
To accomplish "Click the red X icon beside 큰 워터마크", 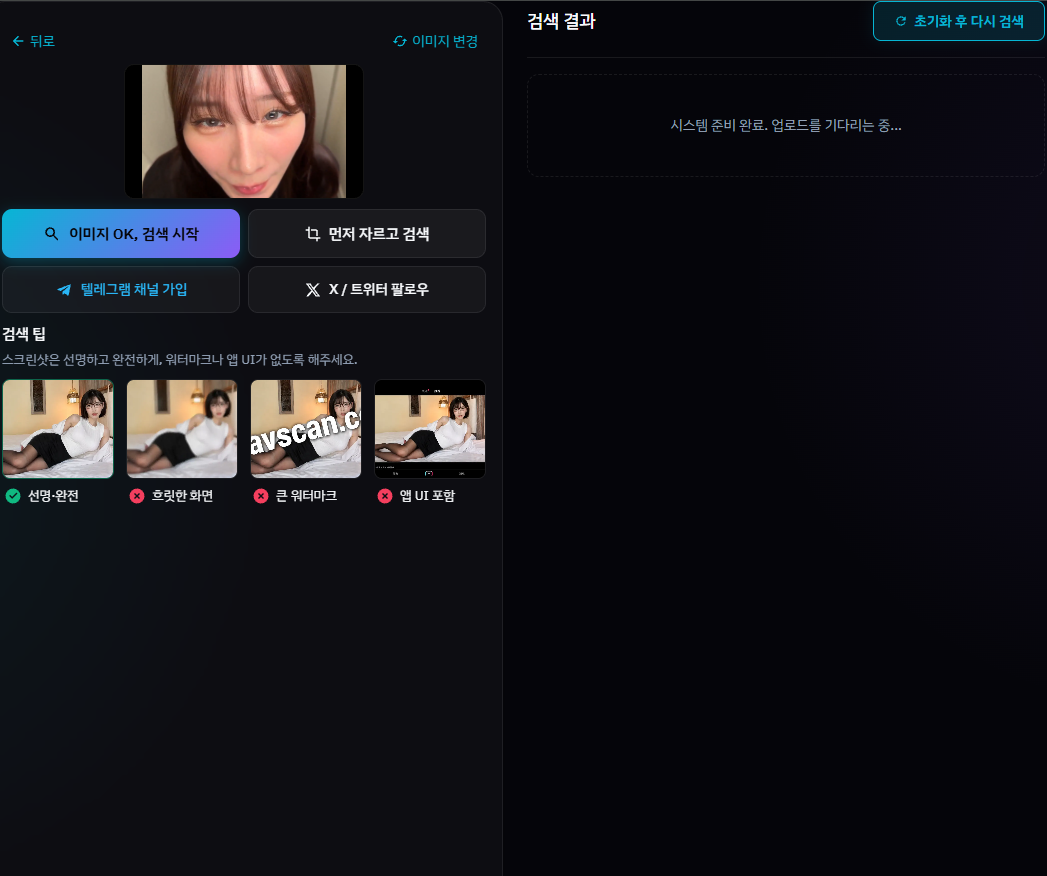I will pos(261,496).
